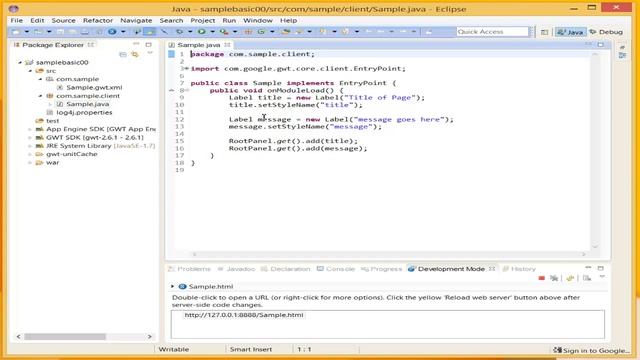Maximize the Package Explorer view
This screenshot has width=640, height=360.
click(148, 44)
